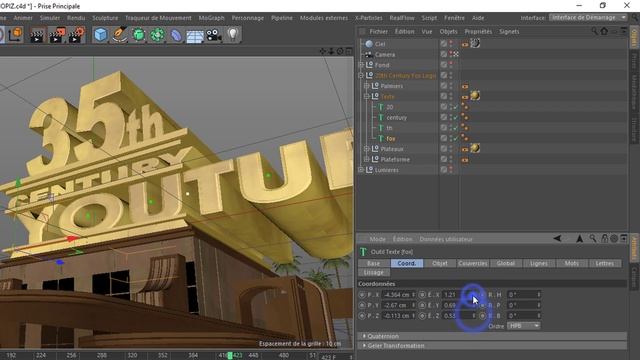Viewport: 640px width, 360px height.
Task: Click viewport zoom camera arrow icon
Action: click(331, 51)
